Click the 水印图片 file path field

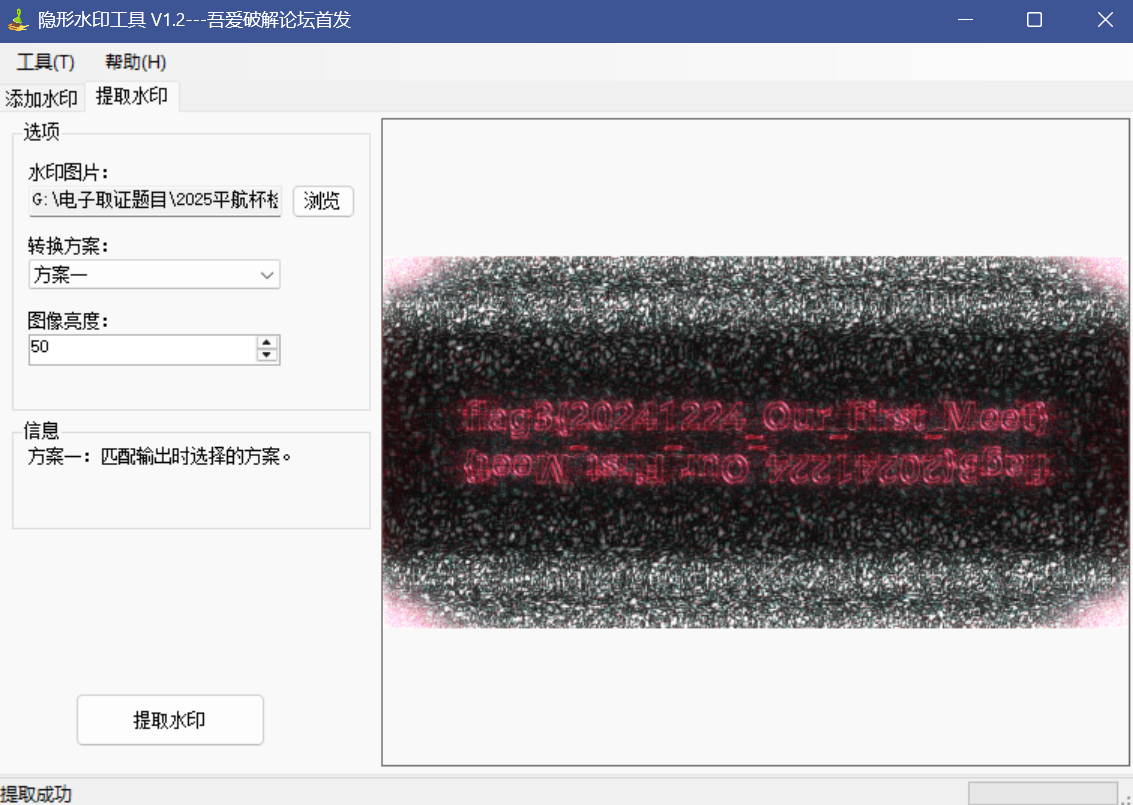coord(155,200)
